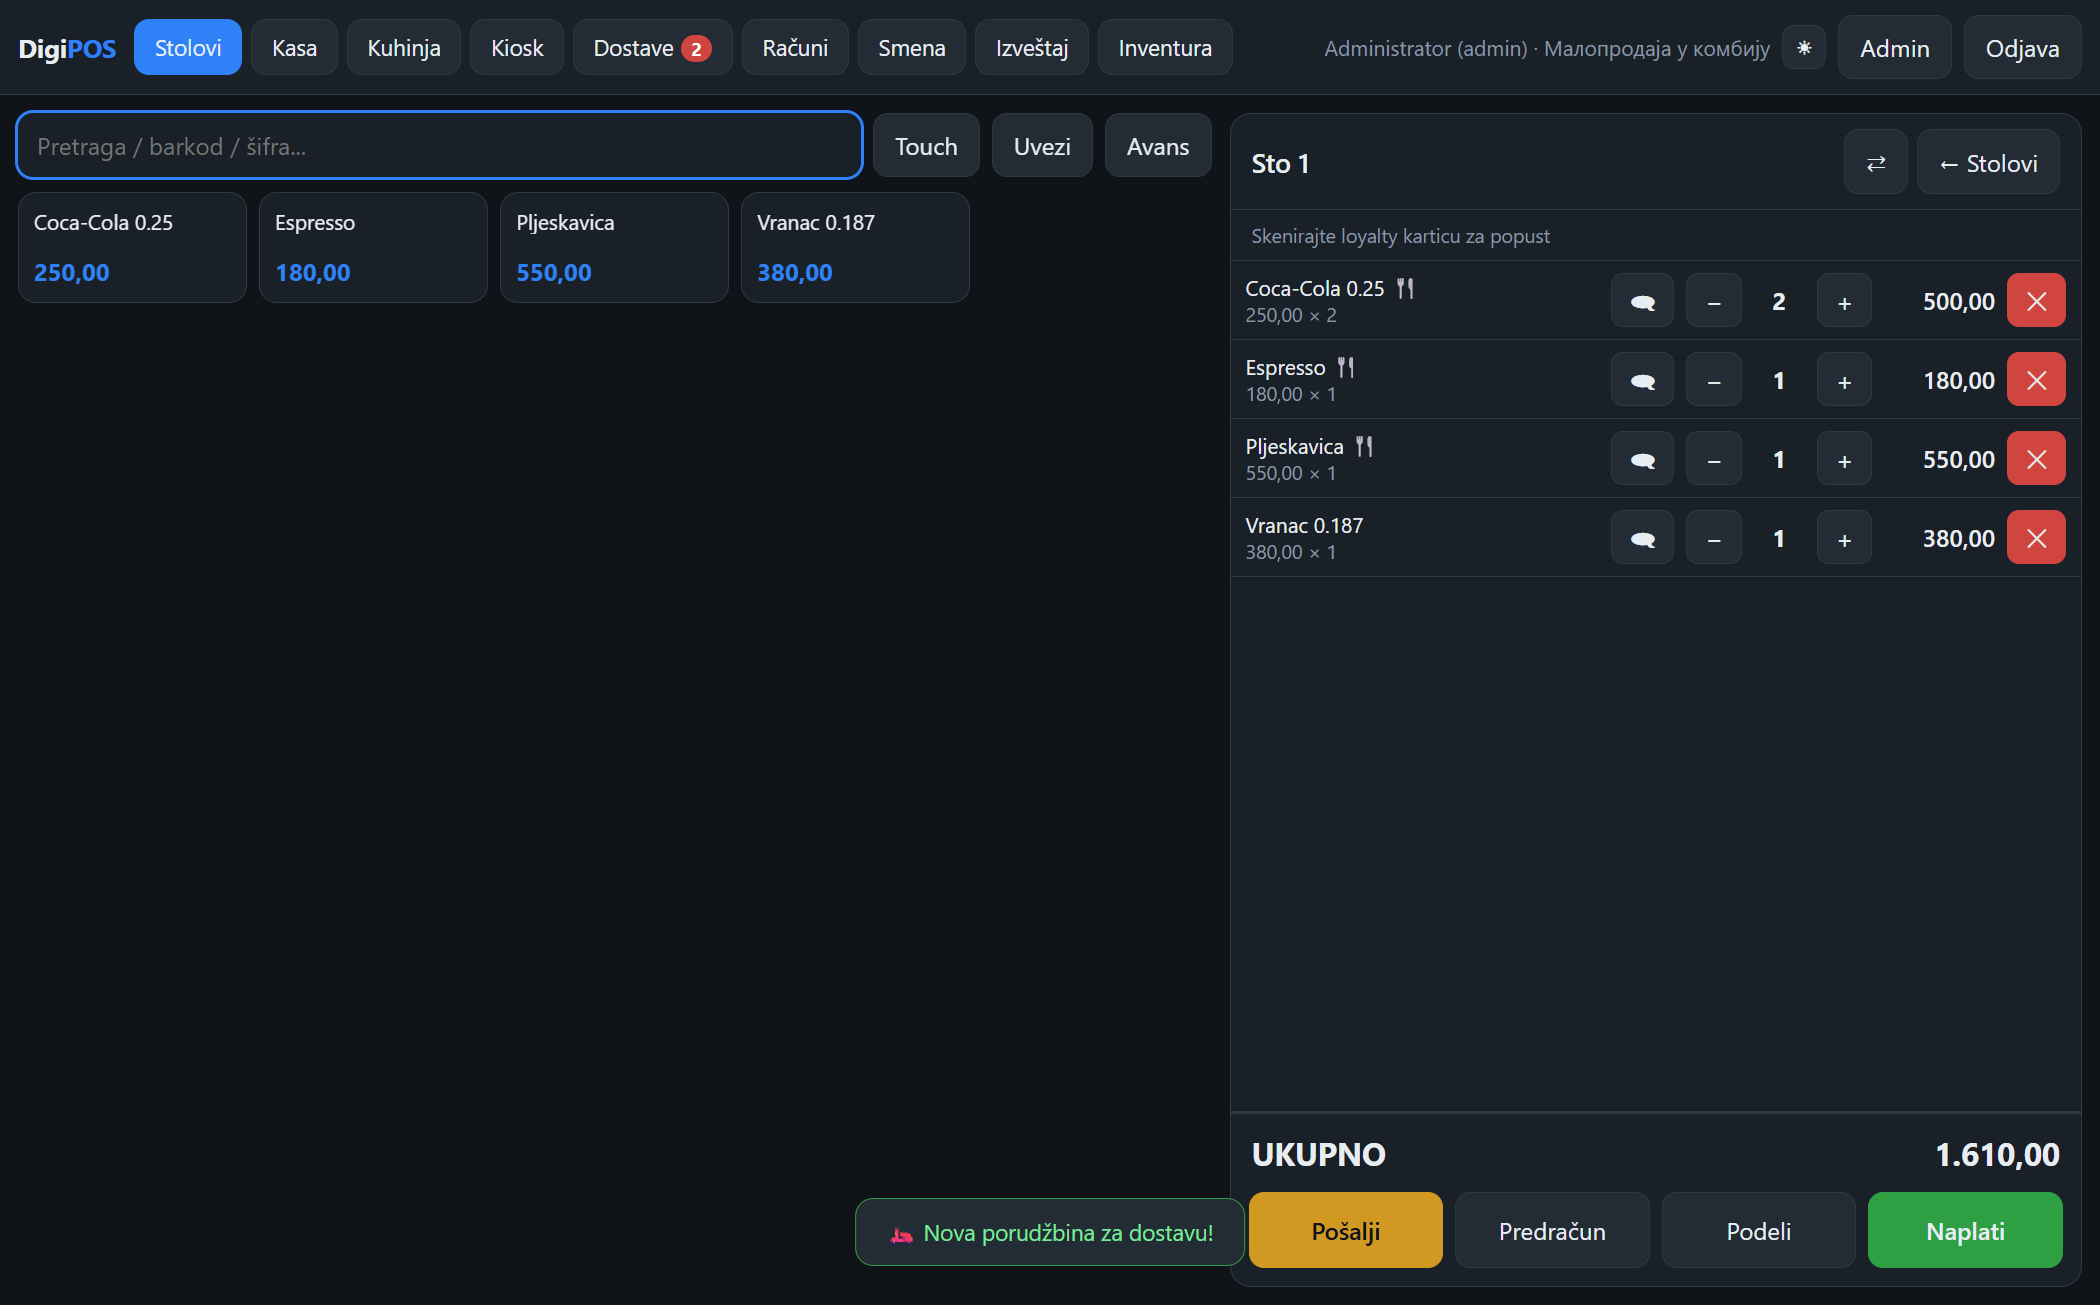2100x1305 pixels.
Task: Decrease Coca-Cola quantity with minus
Action: coord(1714,301)
